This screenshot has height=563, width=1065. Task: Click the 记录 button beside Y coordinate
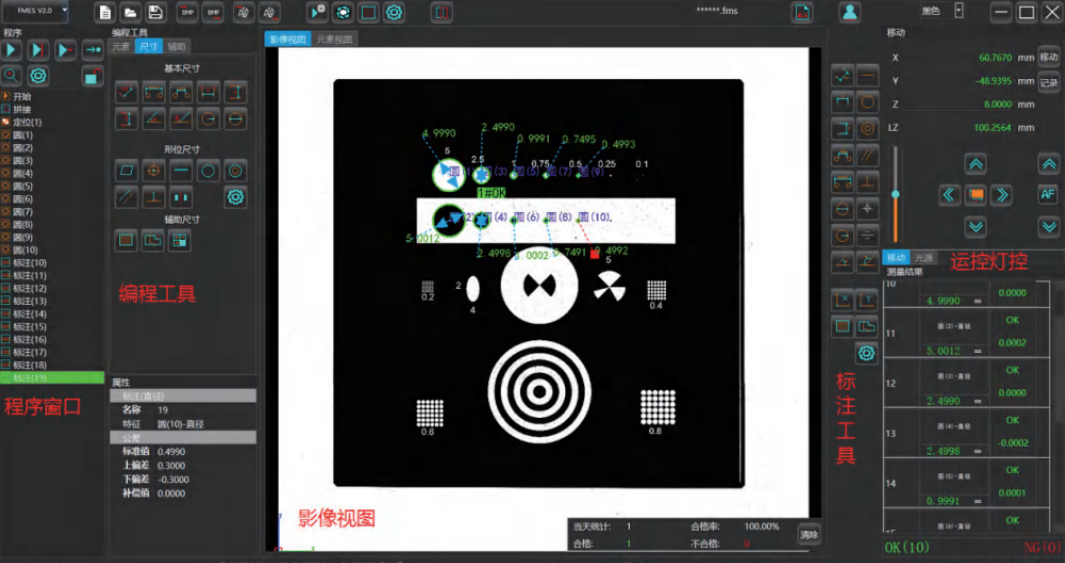1049,82
